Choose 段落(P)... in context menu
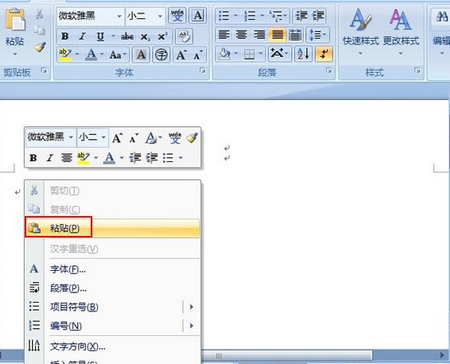The height and width of the screenshot is (364, 450). point(113,288)
